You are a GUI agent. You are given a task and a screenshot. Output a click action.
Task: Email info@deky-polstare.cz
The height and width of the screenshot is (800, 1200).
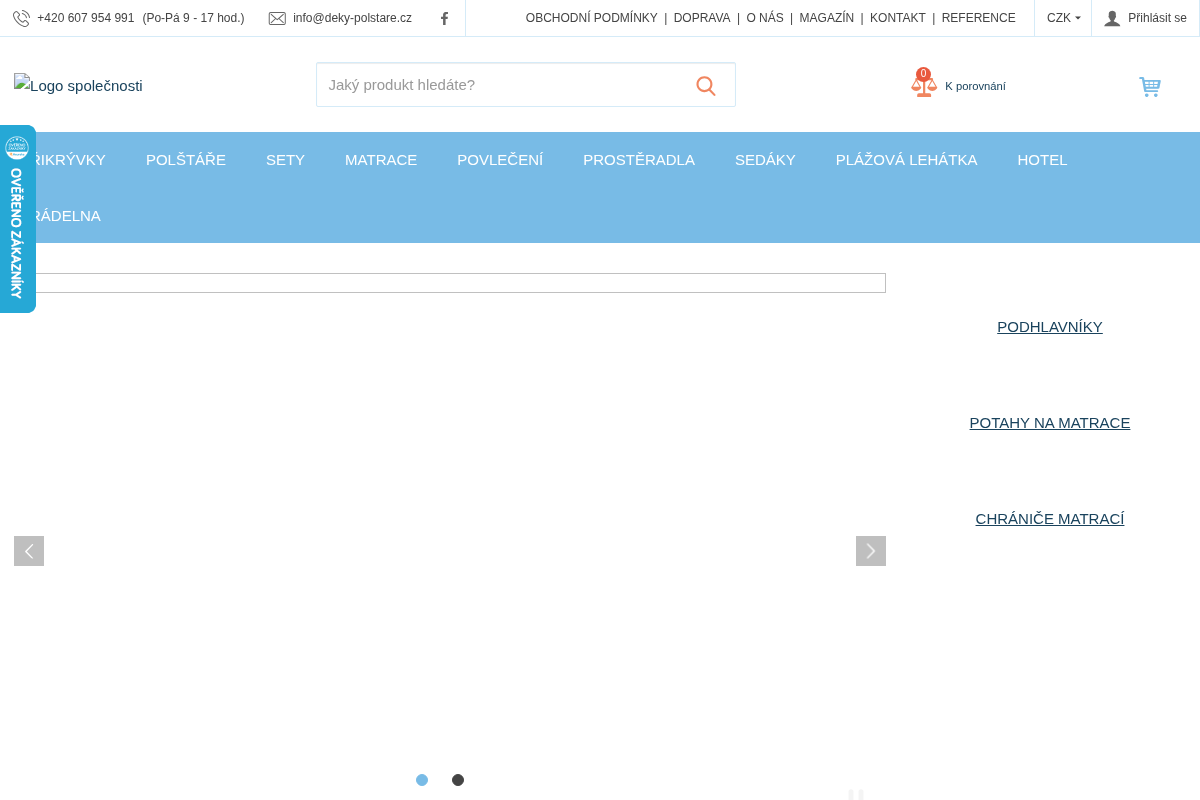pos(352,18)
